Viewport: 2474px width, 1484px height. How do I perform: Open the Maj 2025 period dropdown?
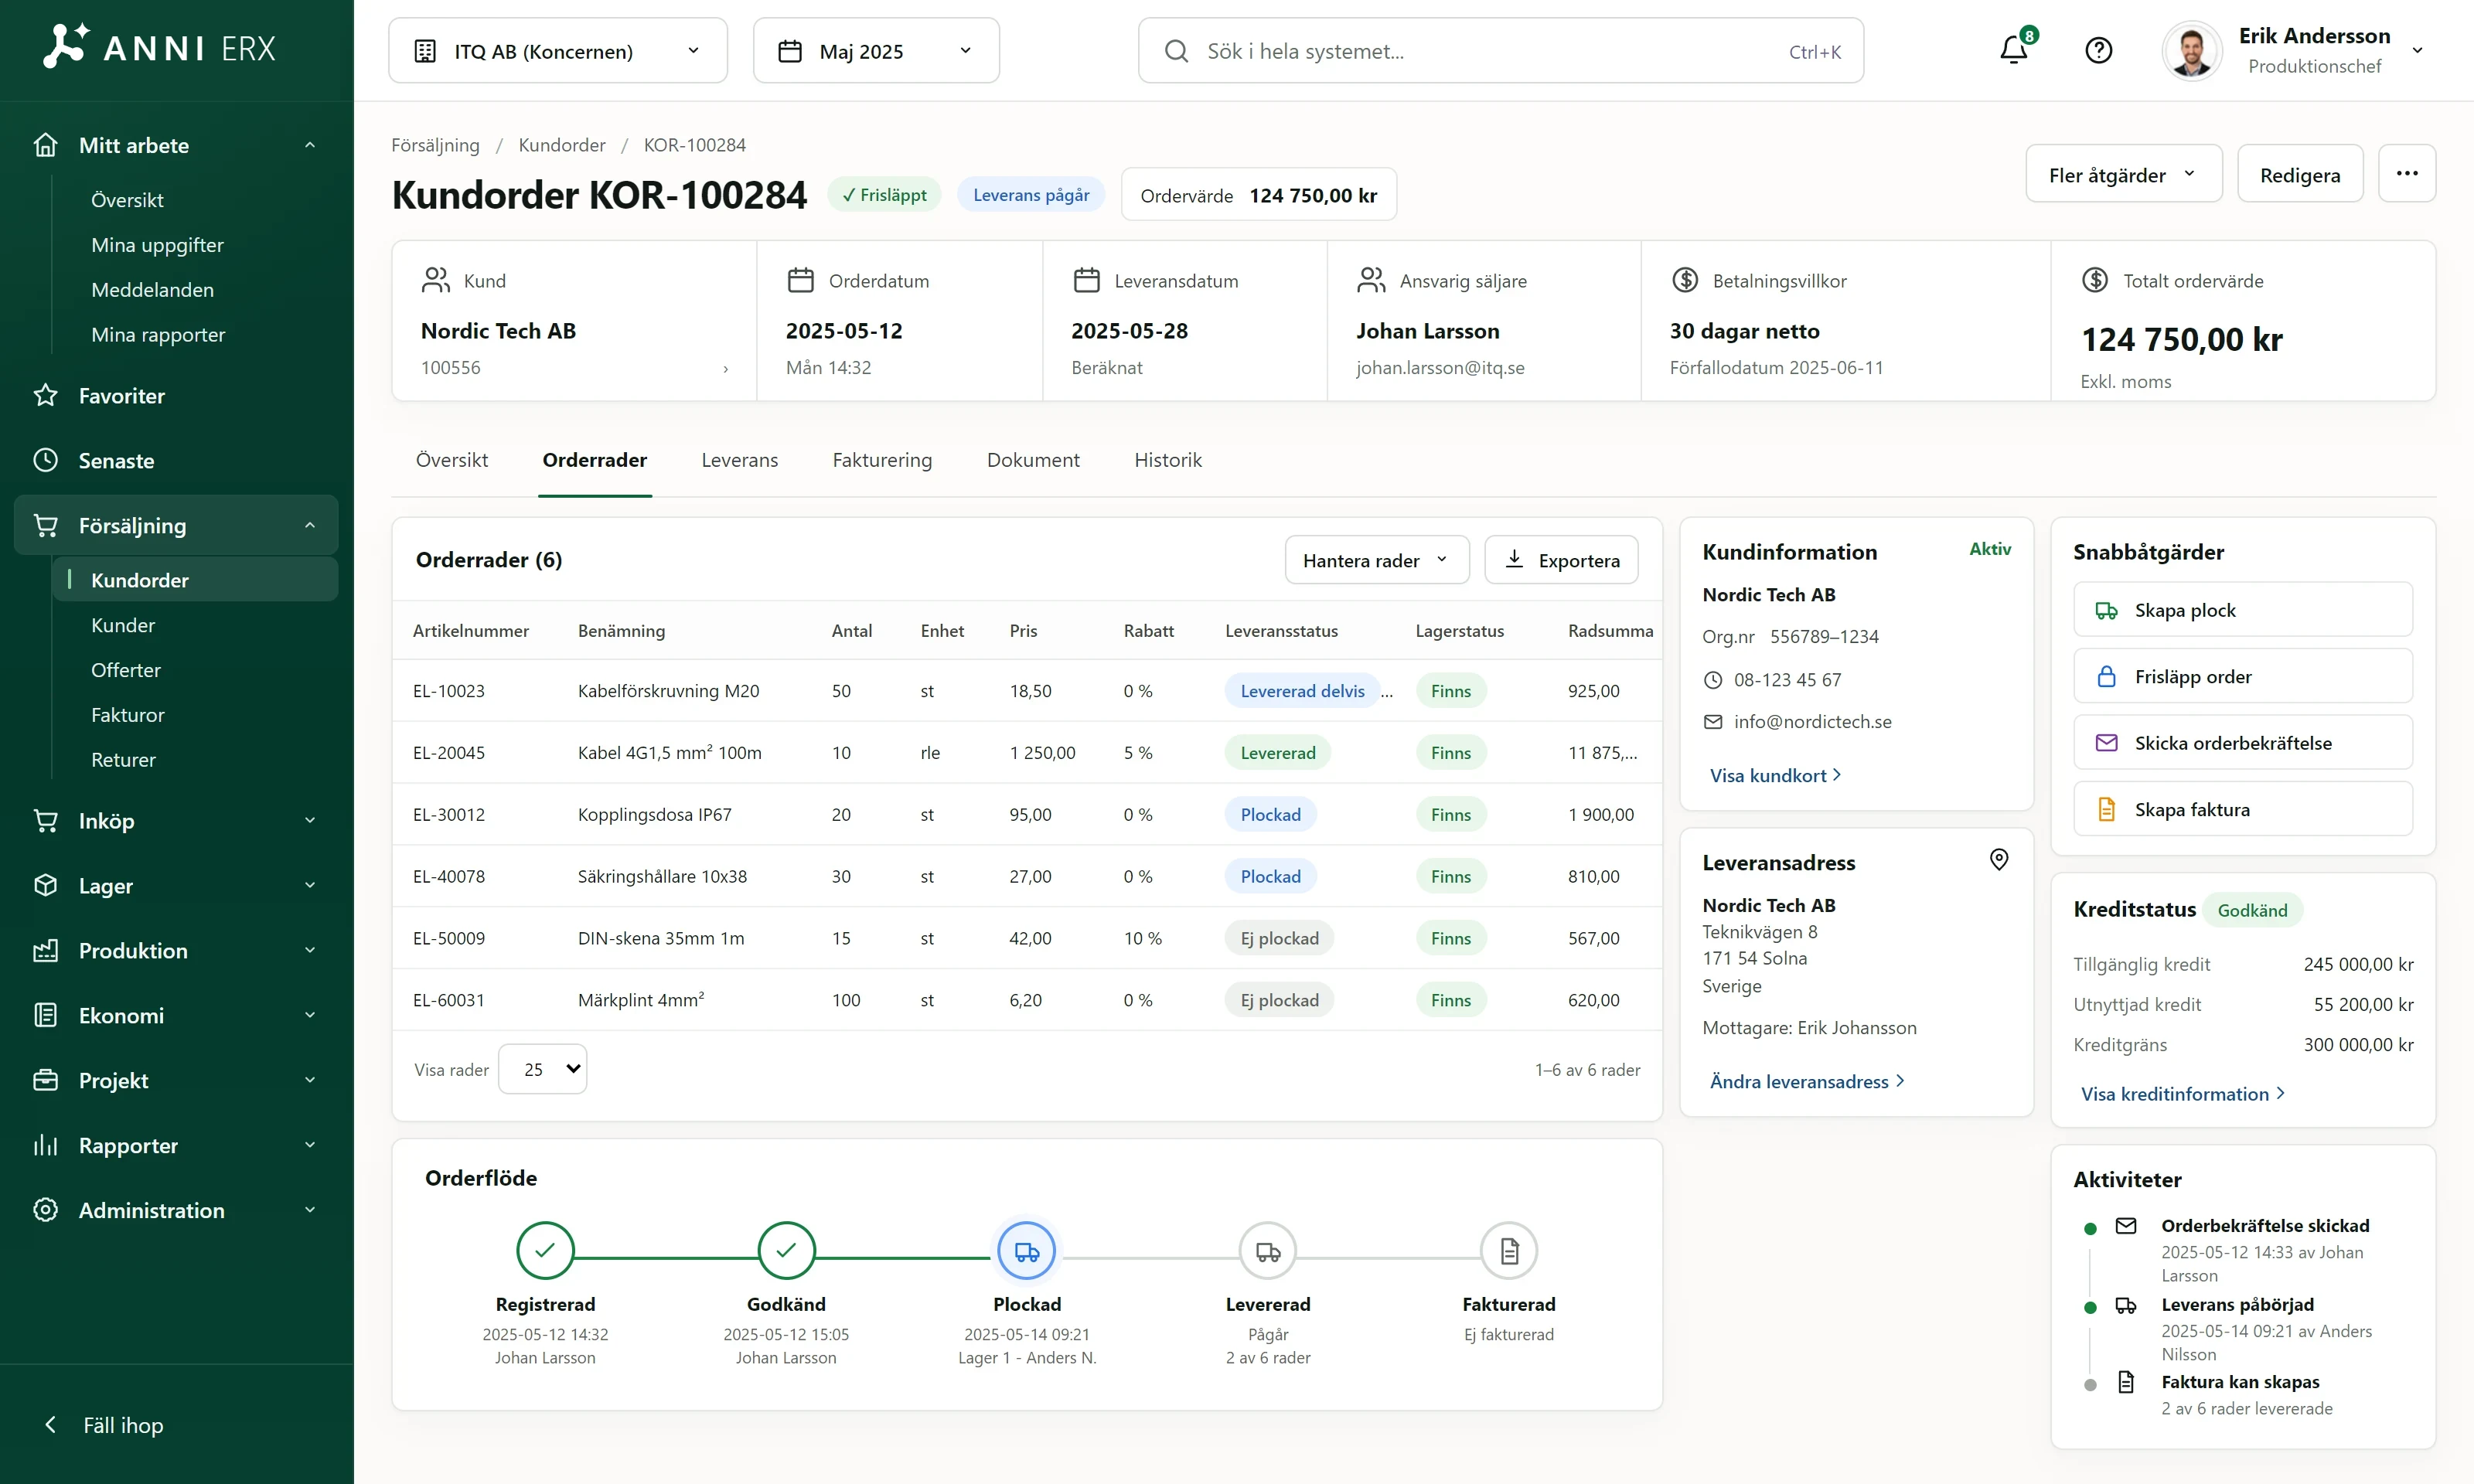pos(876,50)
